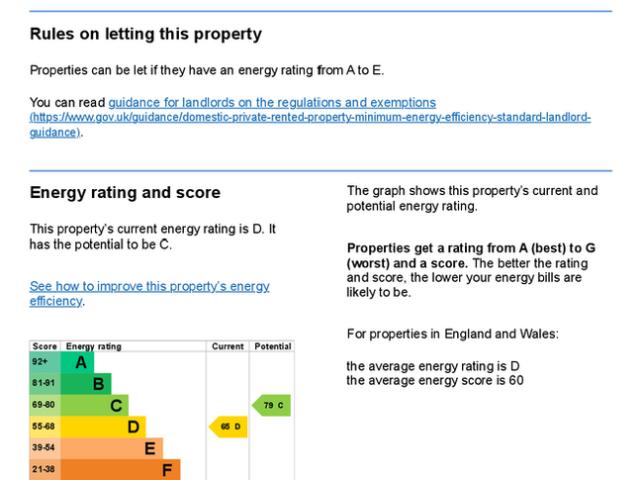Click the 'Energy rating and score' heading
The height and width of the screenshot is (480, 640).
coord(125,192)
